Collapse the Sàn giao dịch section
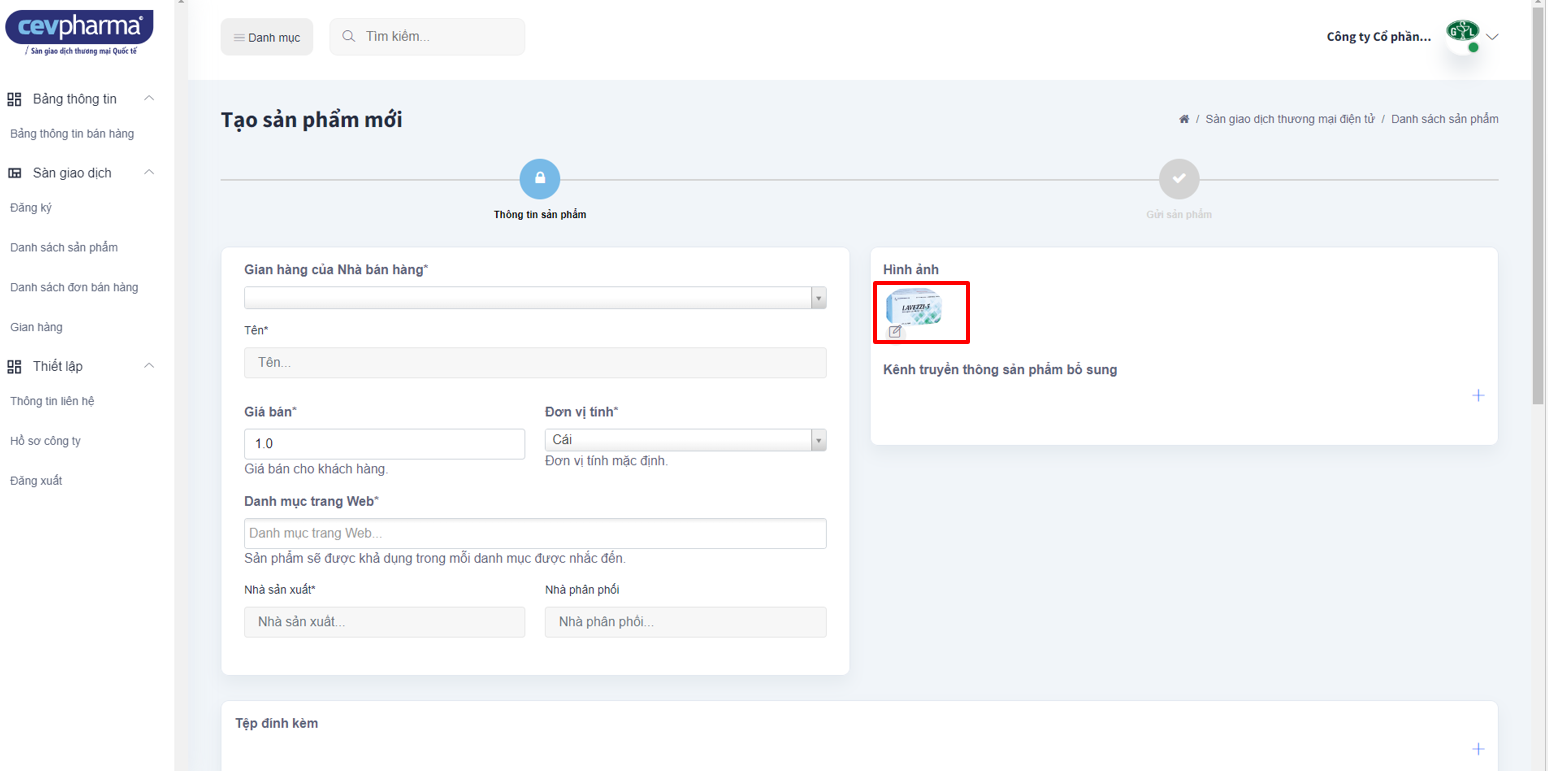Viewport: 1548px width, 771px height. pyautogui.click(x=149, y=172)
